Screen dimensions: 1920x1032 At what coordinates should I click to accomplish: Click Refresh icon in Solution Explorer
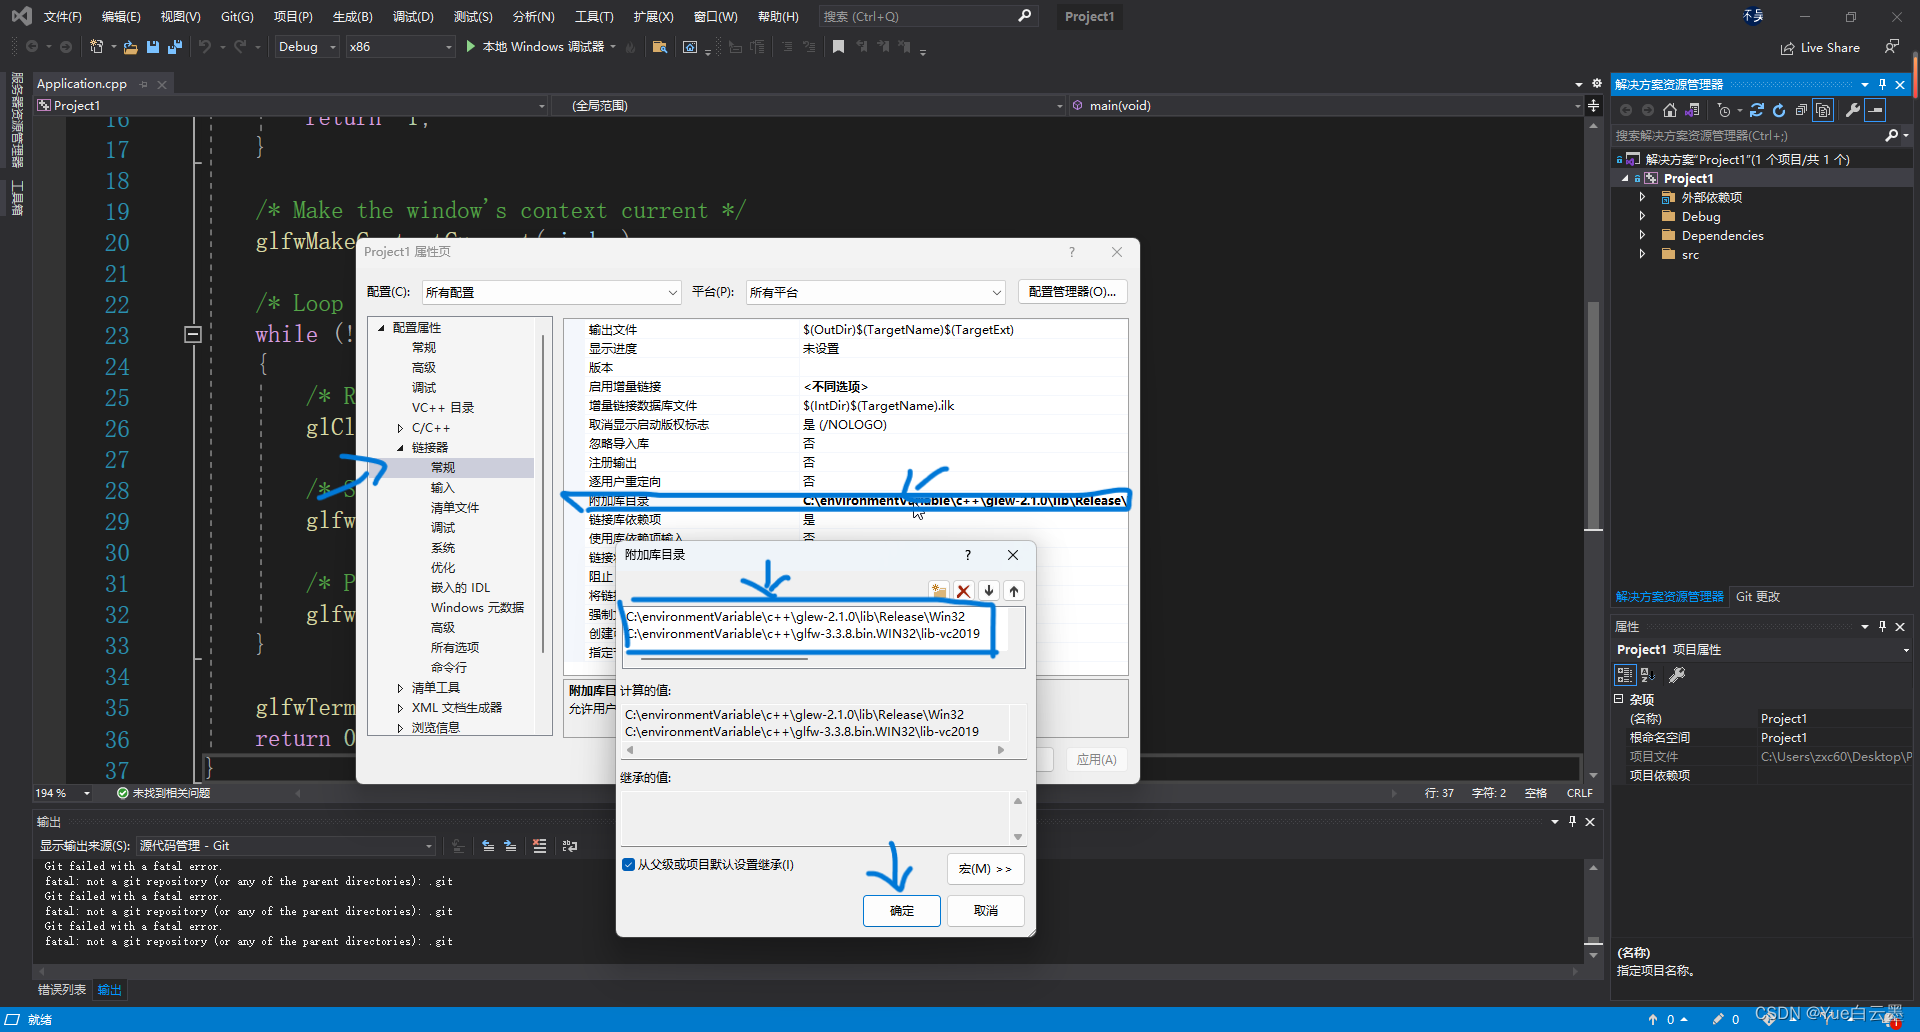(1779, 110)
